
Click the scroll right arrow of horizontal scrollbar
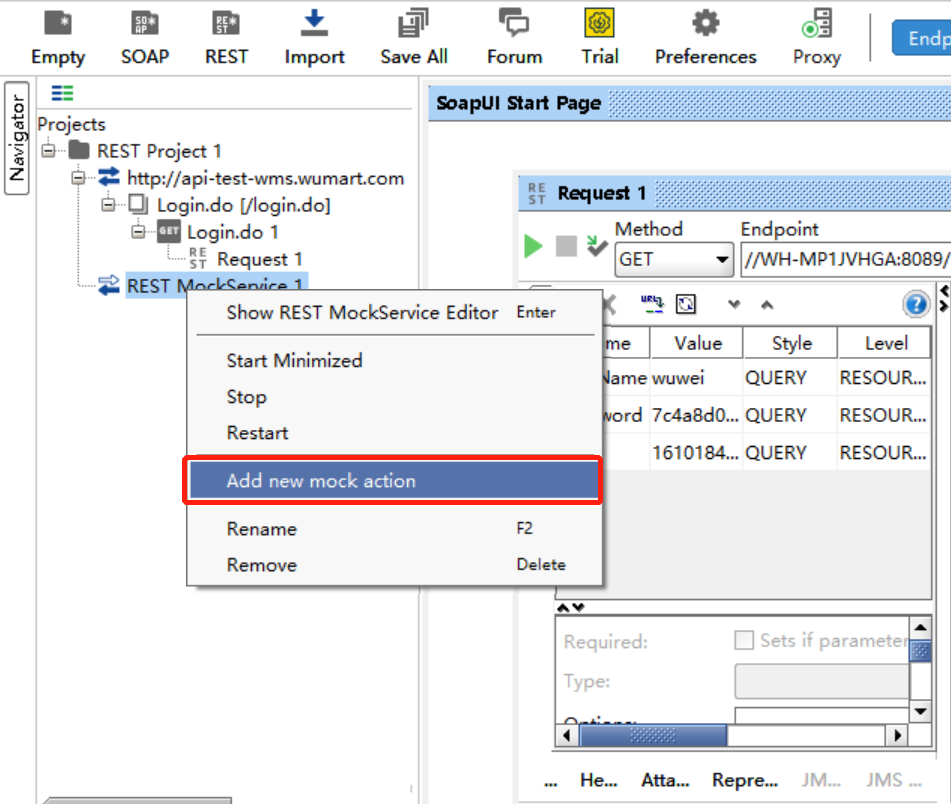tap(897, 735)
